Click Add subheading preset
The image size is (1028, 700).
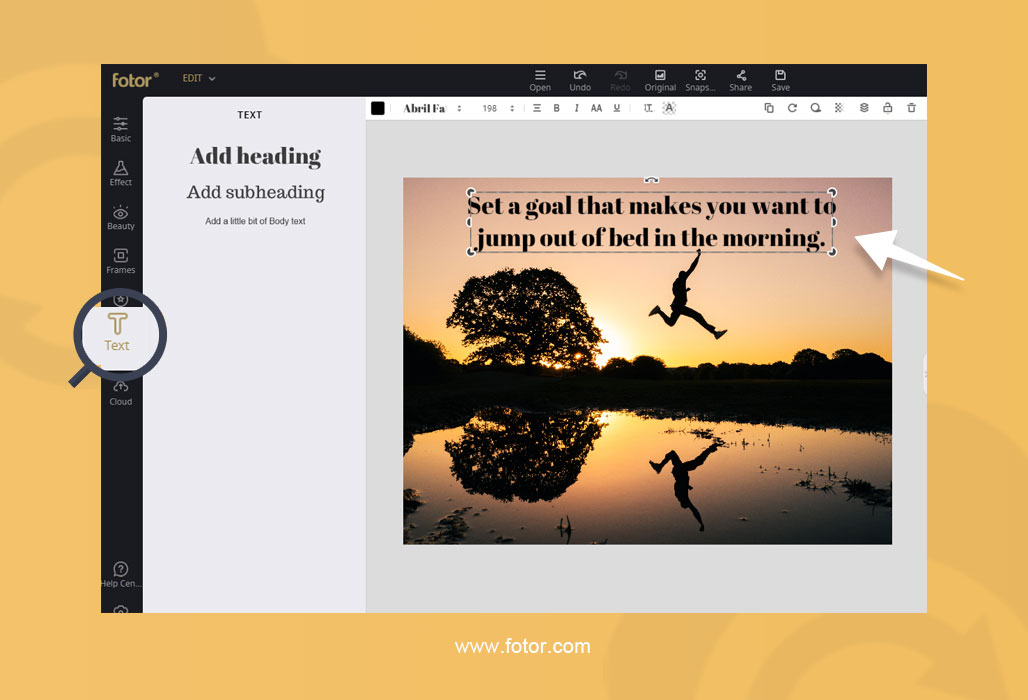(255, 192)
